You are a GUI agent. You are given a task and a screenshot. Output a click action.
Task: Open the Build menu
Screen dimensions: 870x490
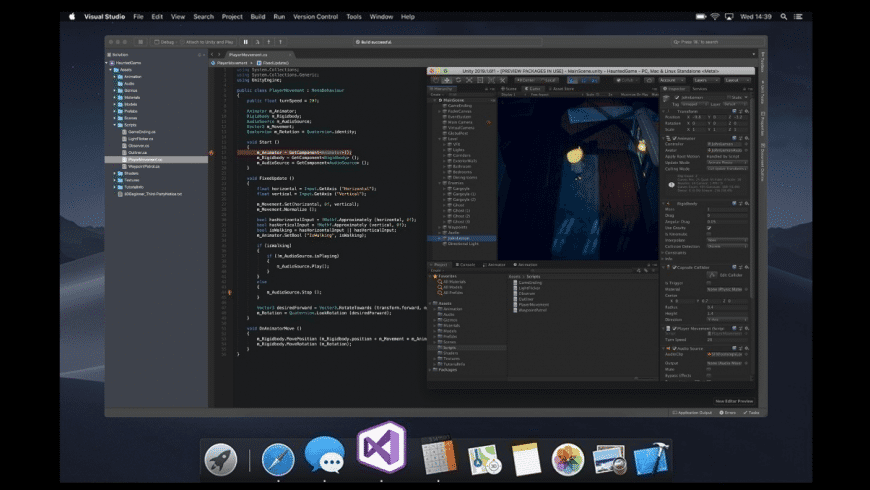coord(257,17)
